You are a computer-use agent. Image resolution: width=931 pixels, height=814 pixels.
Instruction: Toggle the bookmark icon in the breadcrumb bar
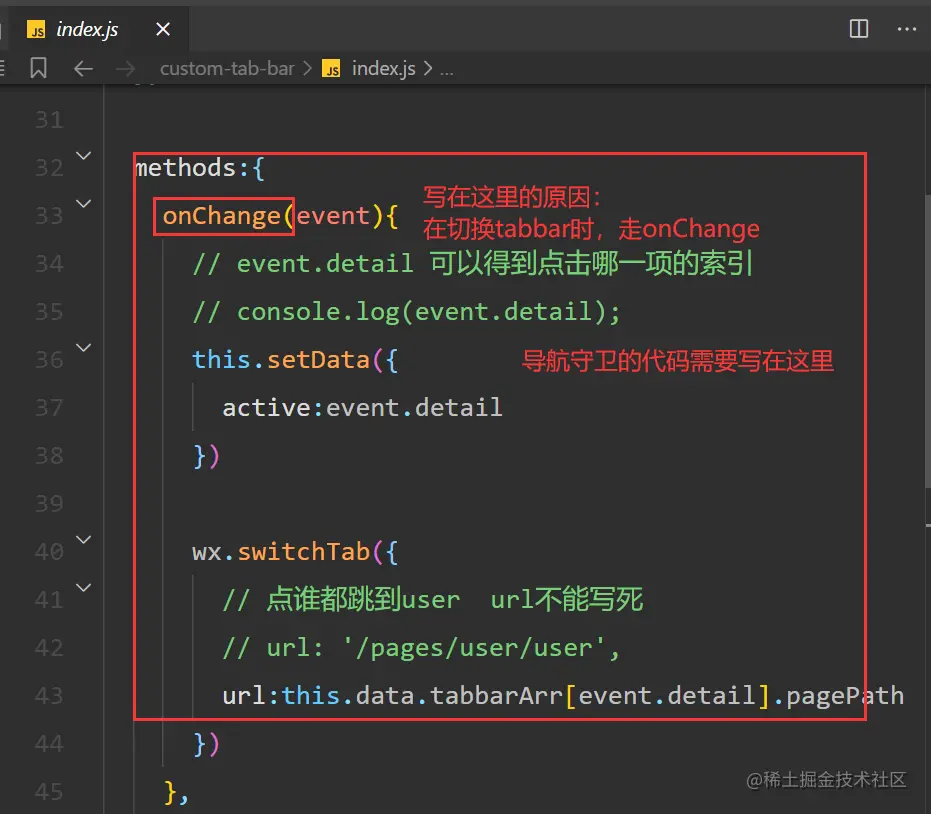tap(39, 68)
